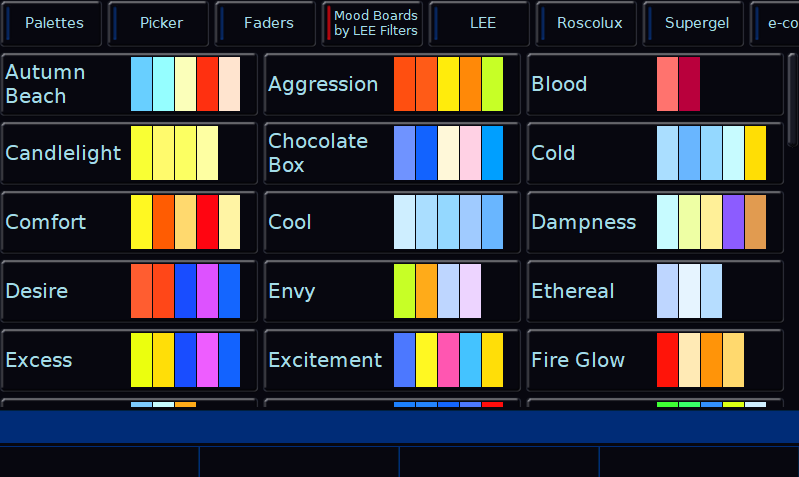Select the Supergel tab
The image size is (799, 477).
(694, 23)
